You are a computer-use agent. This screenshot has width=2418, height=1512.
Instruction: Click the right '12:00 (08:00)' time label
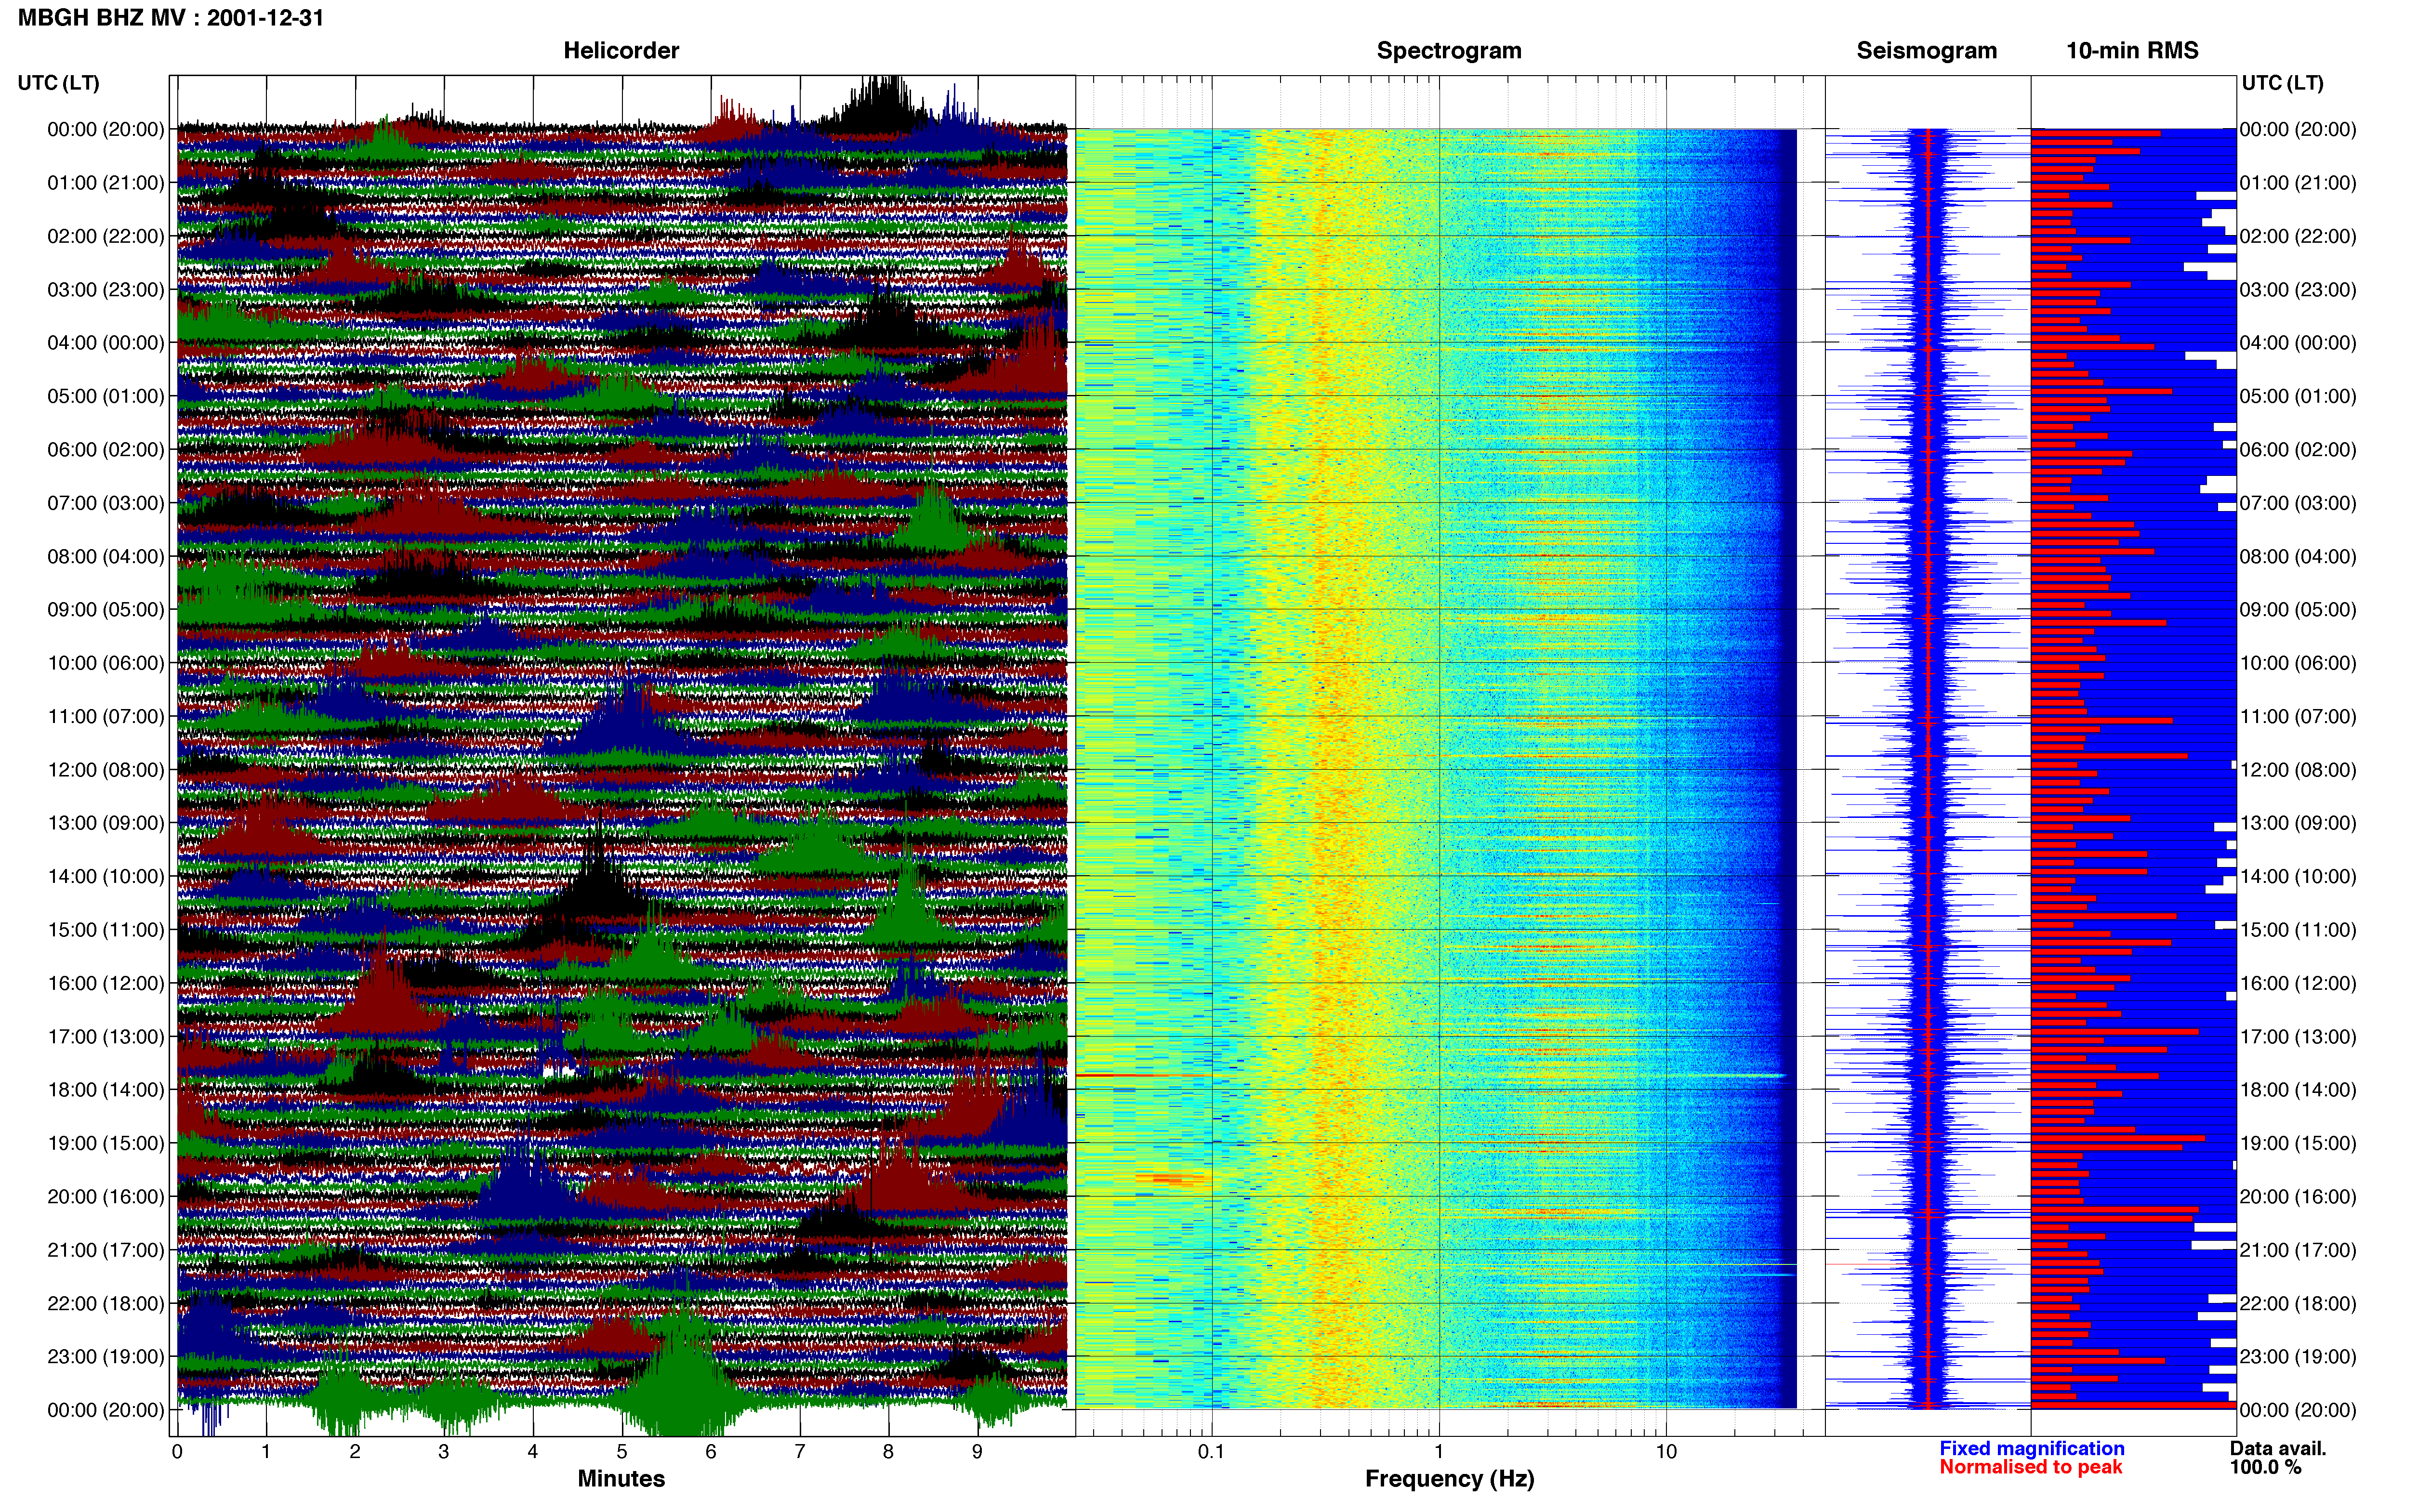[x=2298, y=770]
